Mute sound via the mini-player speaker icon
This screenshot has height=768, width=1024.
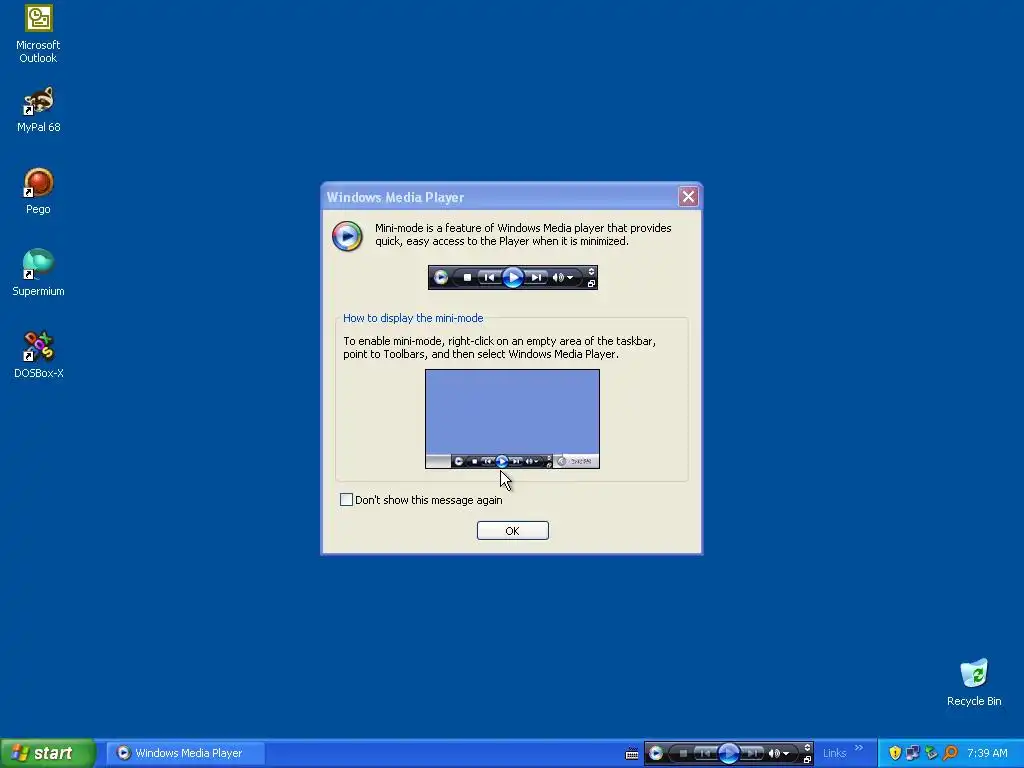point(774,754)
